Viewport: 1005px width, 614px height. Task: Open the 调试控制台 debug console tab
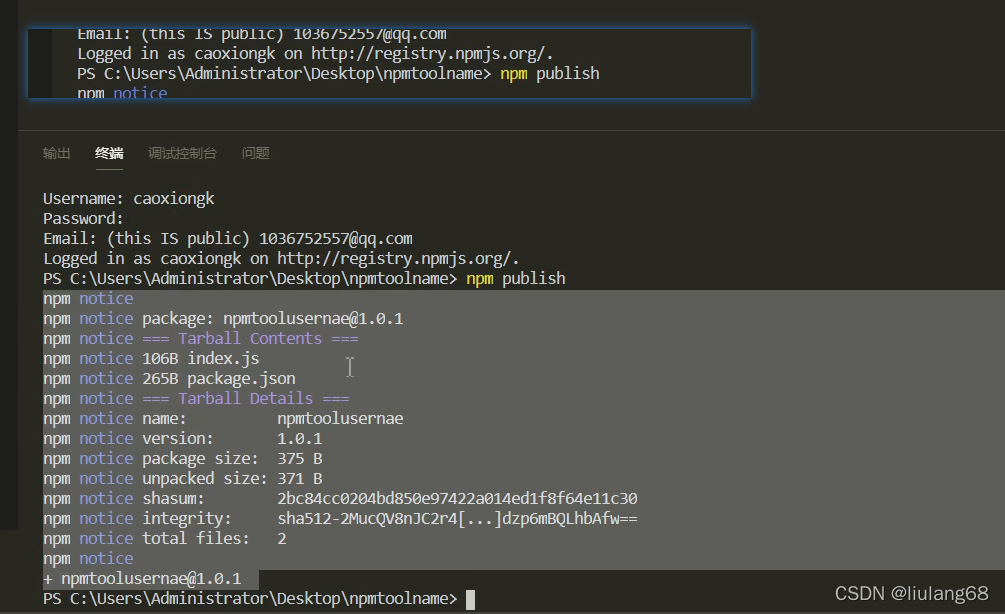182,153
